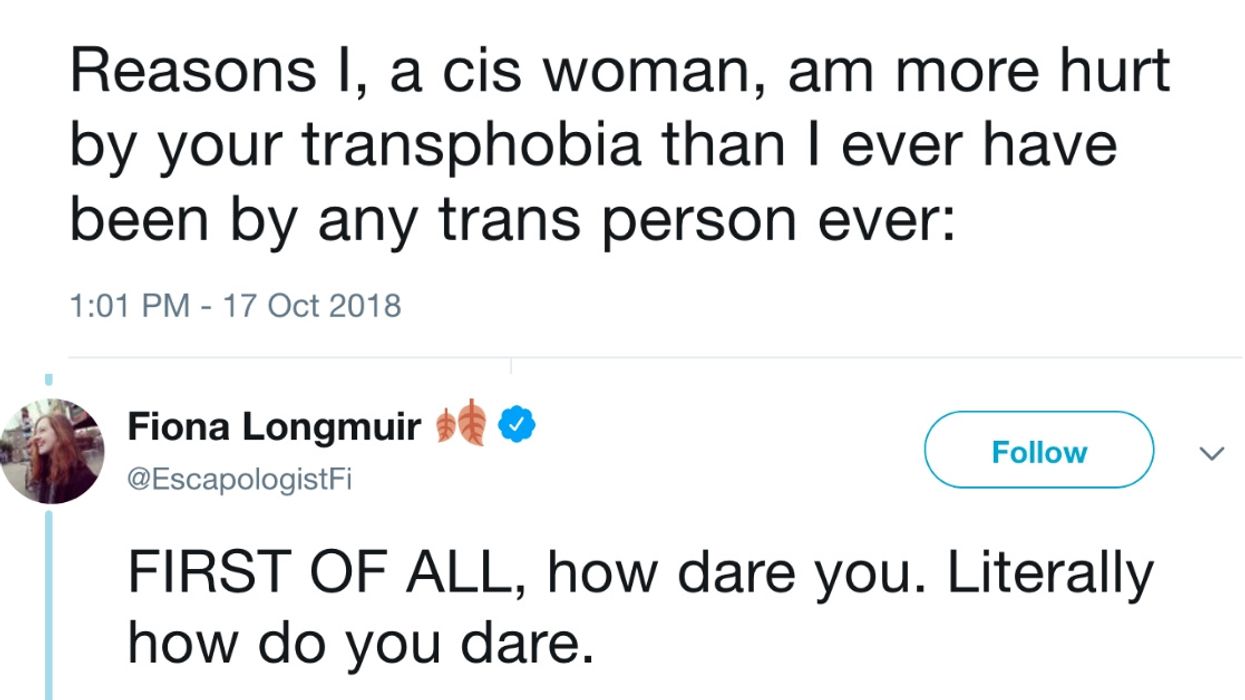Click the down arrow on the reply tweet
Viewport: 1245px width, 700px height.
[x=1210, y=452]
